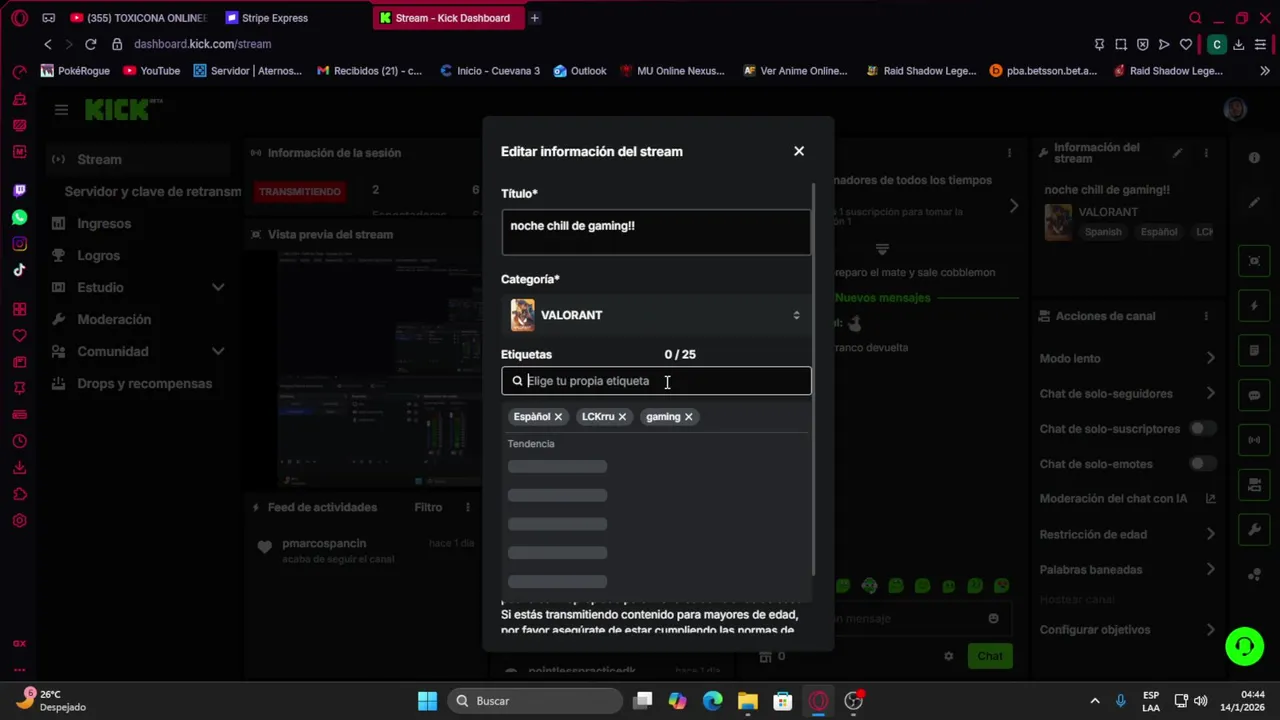
Task: Open chat settings gear icon
Action: point(948,656)
